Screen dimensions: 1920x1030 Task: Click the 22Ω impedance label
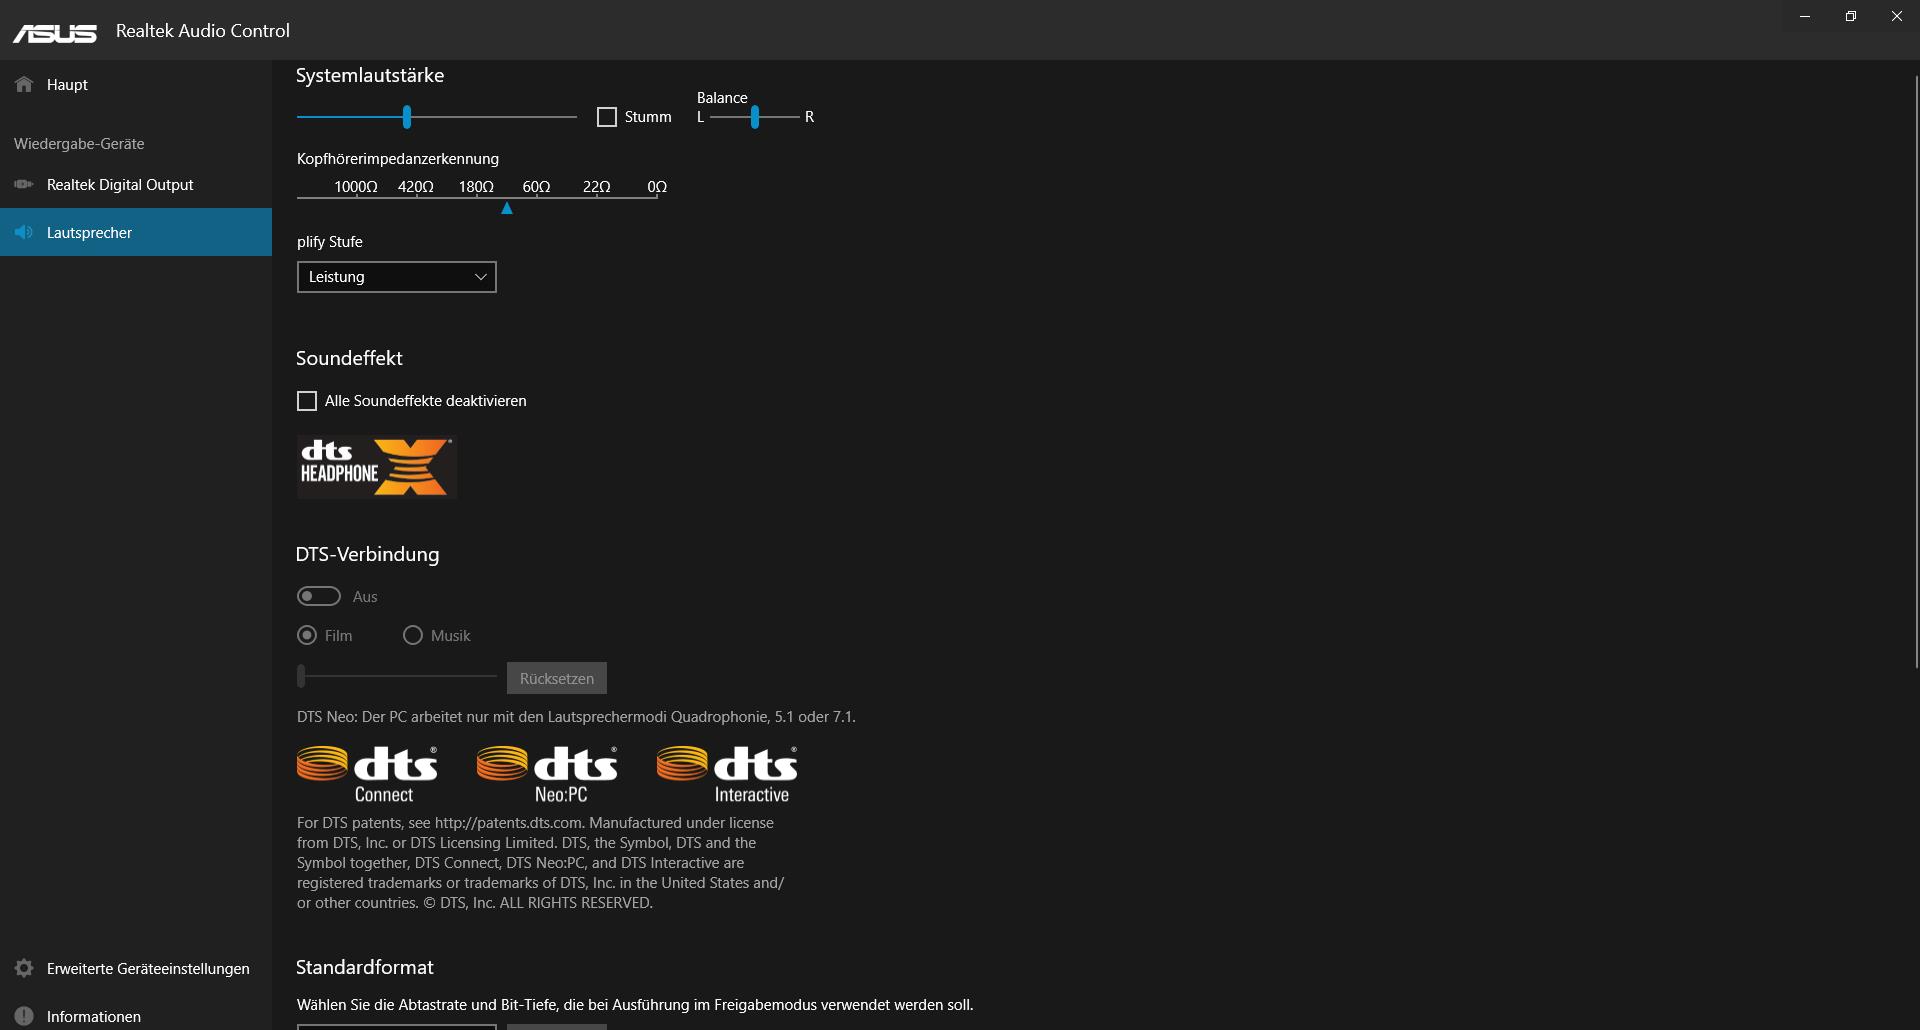[597, 186]
